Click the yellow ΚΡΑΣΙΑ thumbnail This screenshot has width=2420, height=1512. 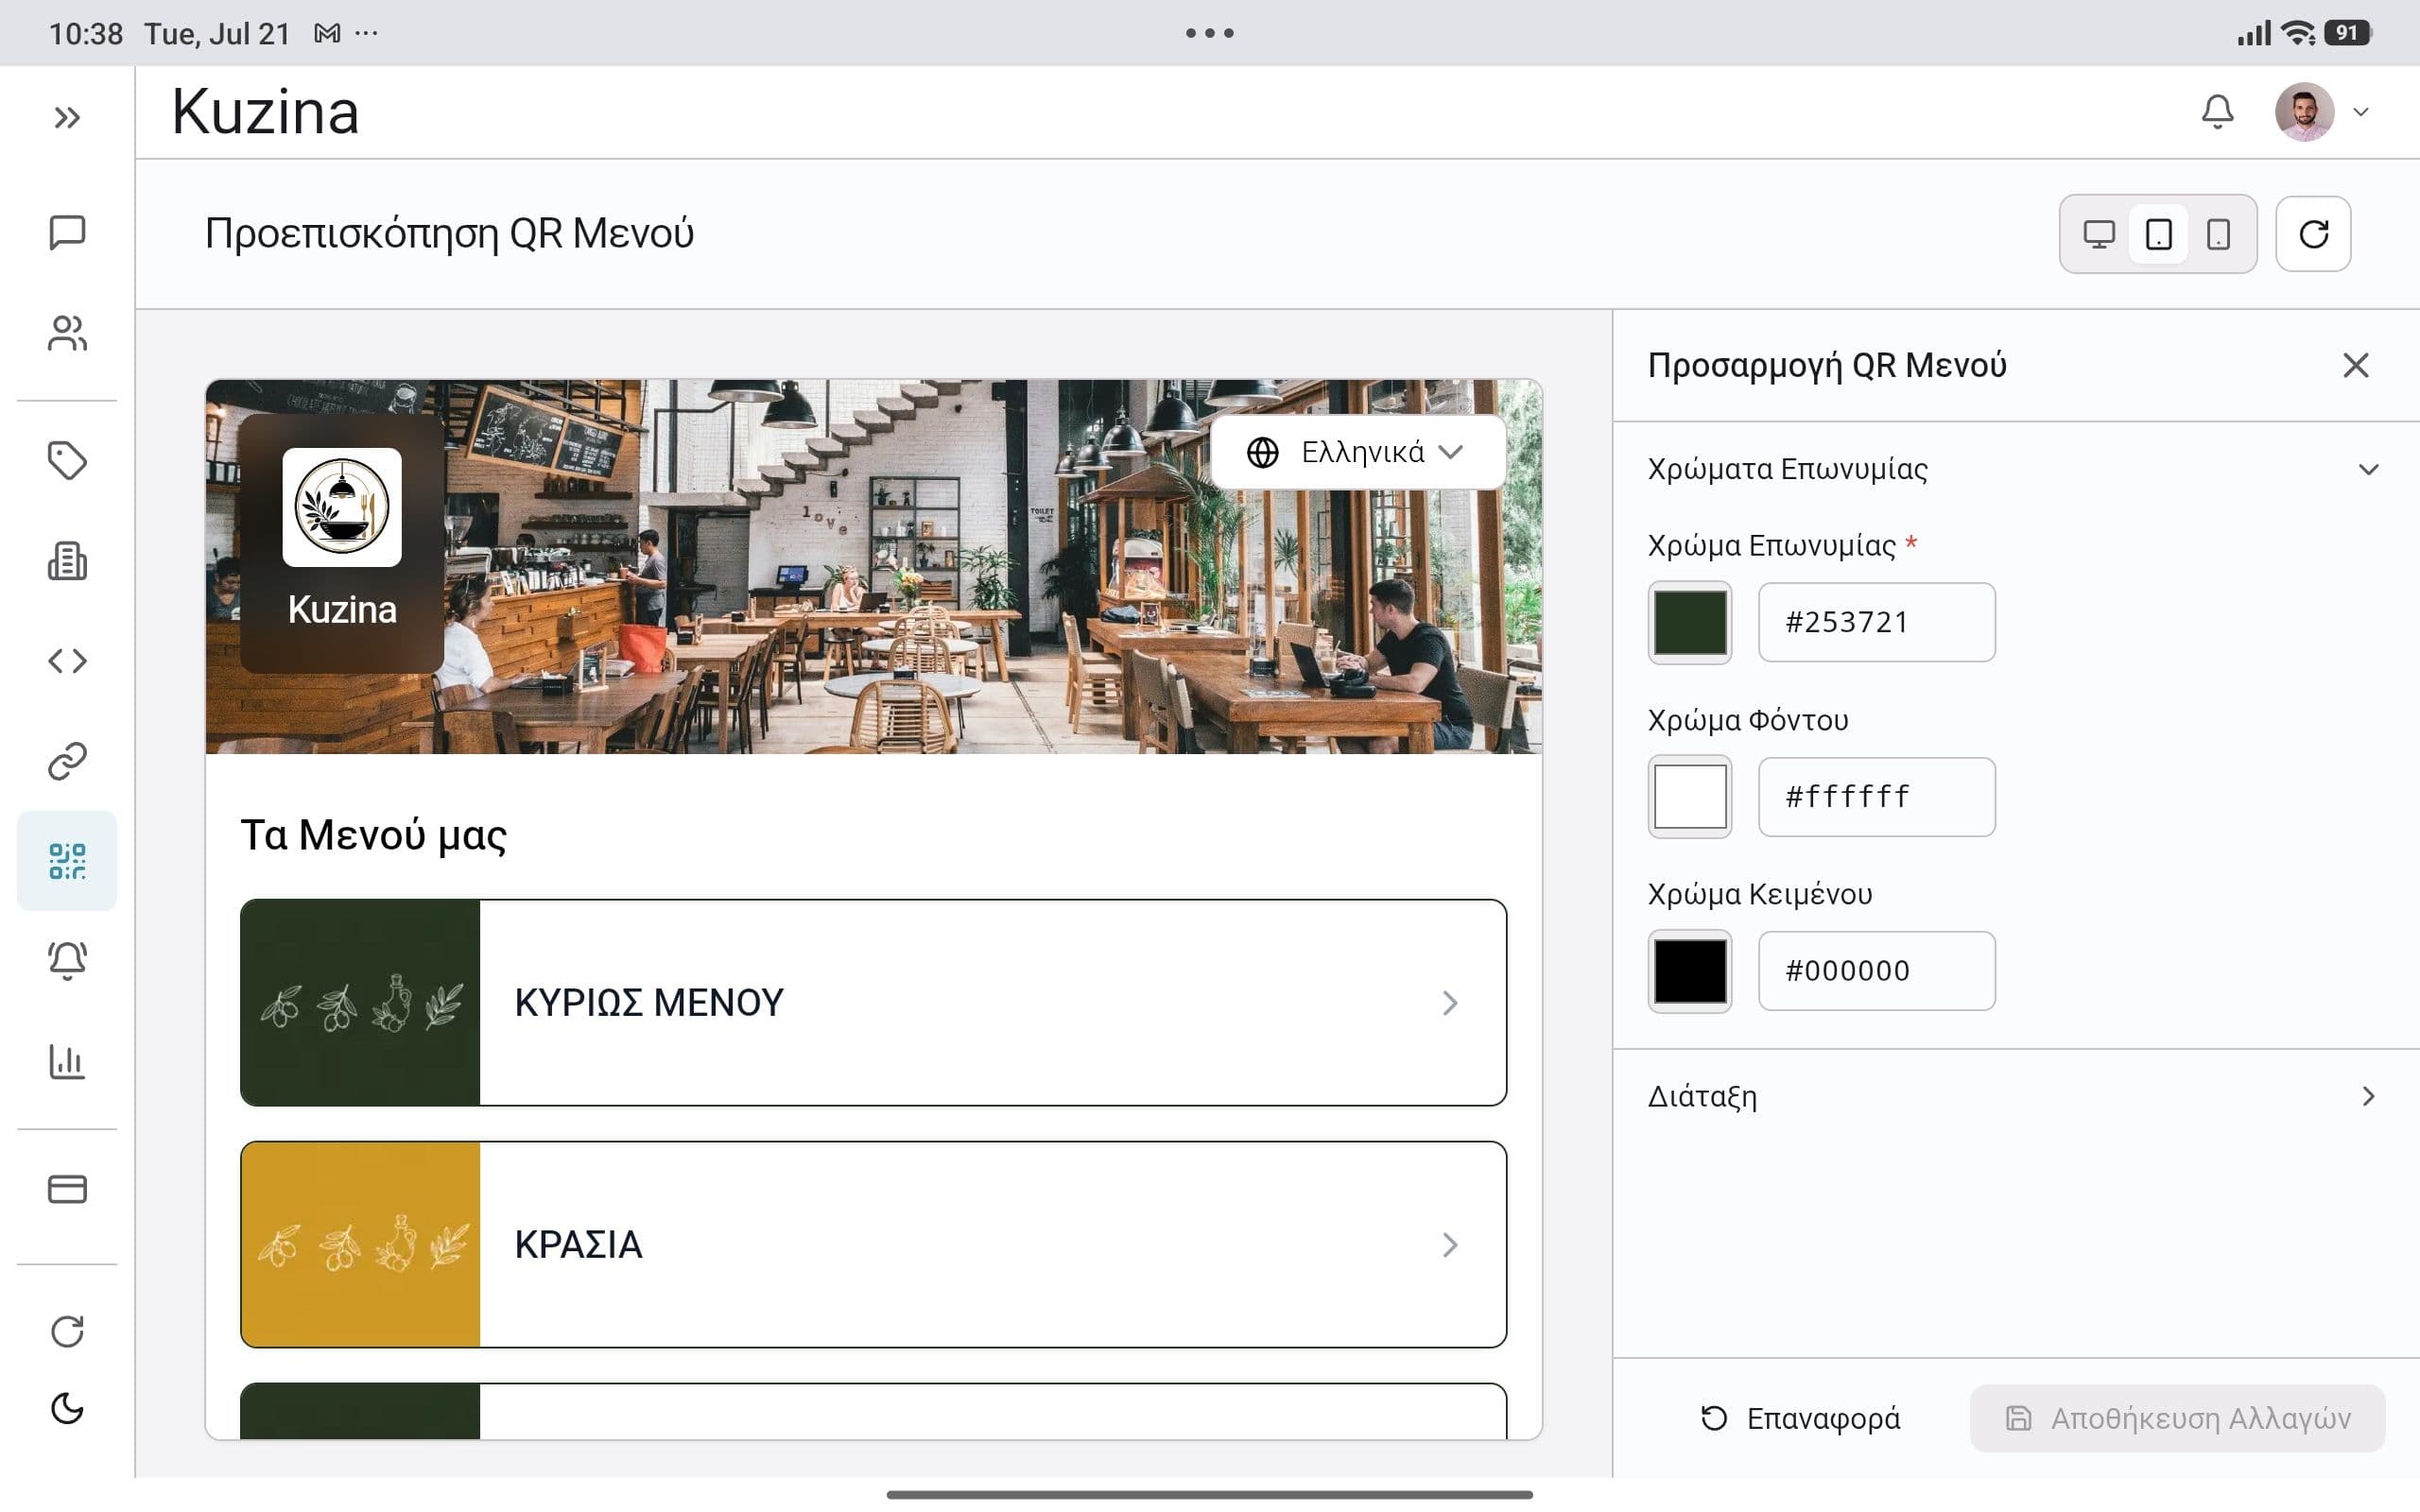tap(361, 1245)
